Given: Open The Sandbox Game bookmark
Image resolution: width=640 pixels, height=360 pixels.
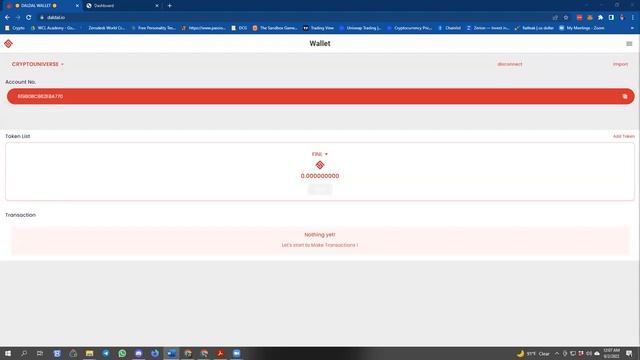Looking at the screenshot, I should point(275,28).
